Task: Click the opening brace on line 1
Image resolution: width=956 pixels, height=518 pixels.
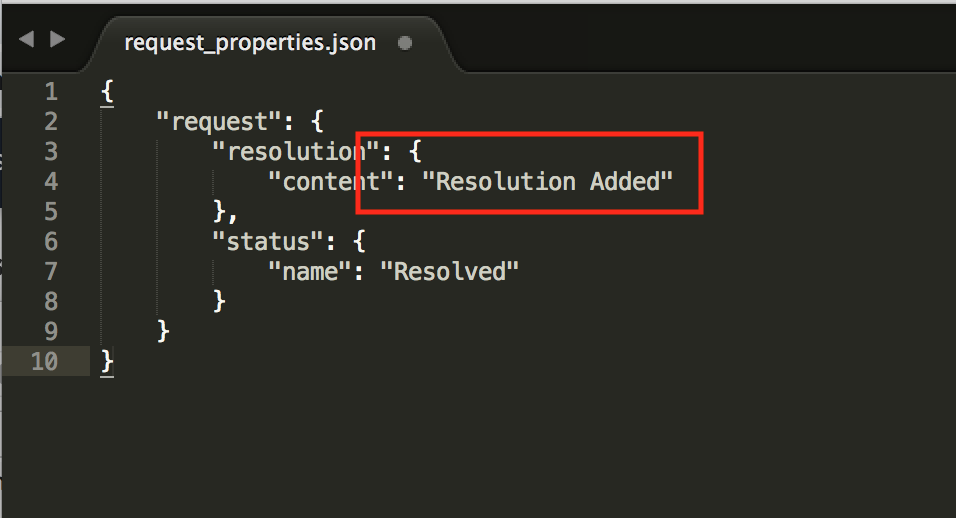Action: pyautogui.click(x=107, y=92)
